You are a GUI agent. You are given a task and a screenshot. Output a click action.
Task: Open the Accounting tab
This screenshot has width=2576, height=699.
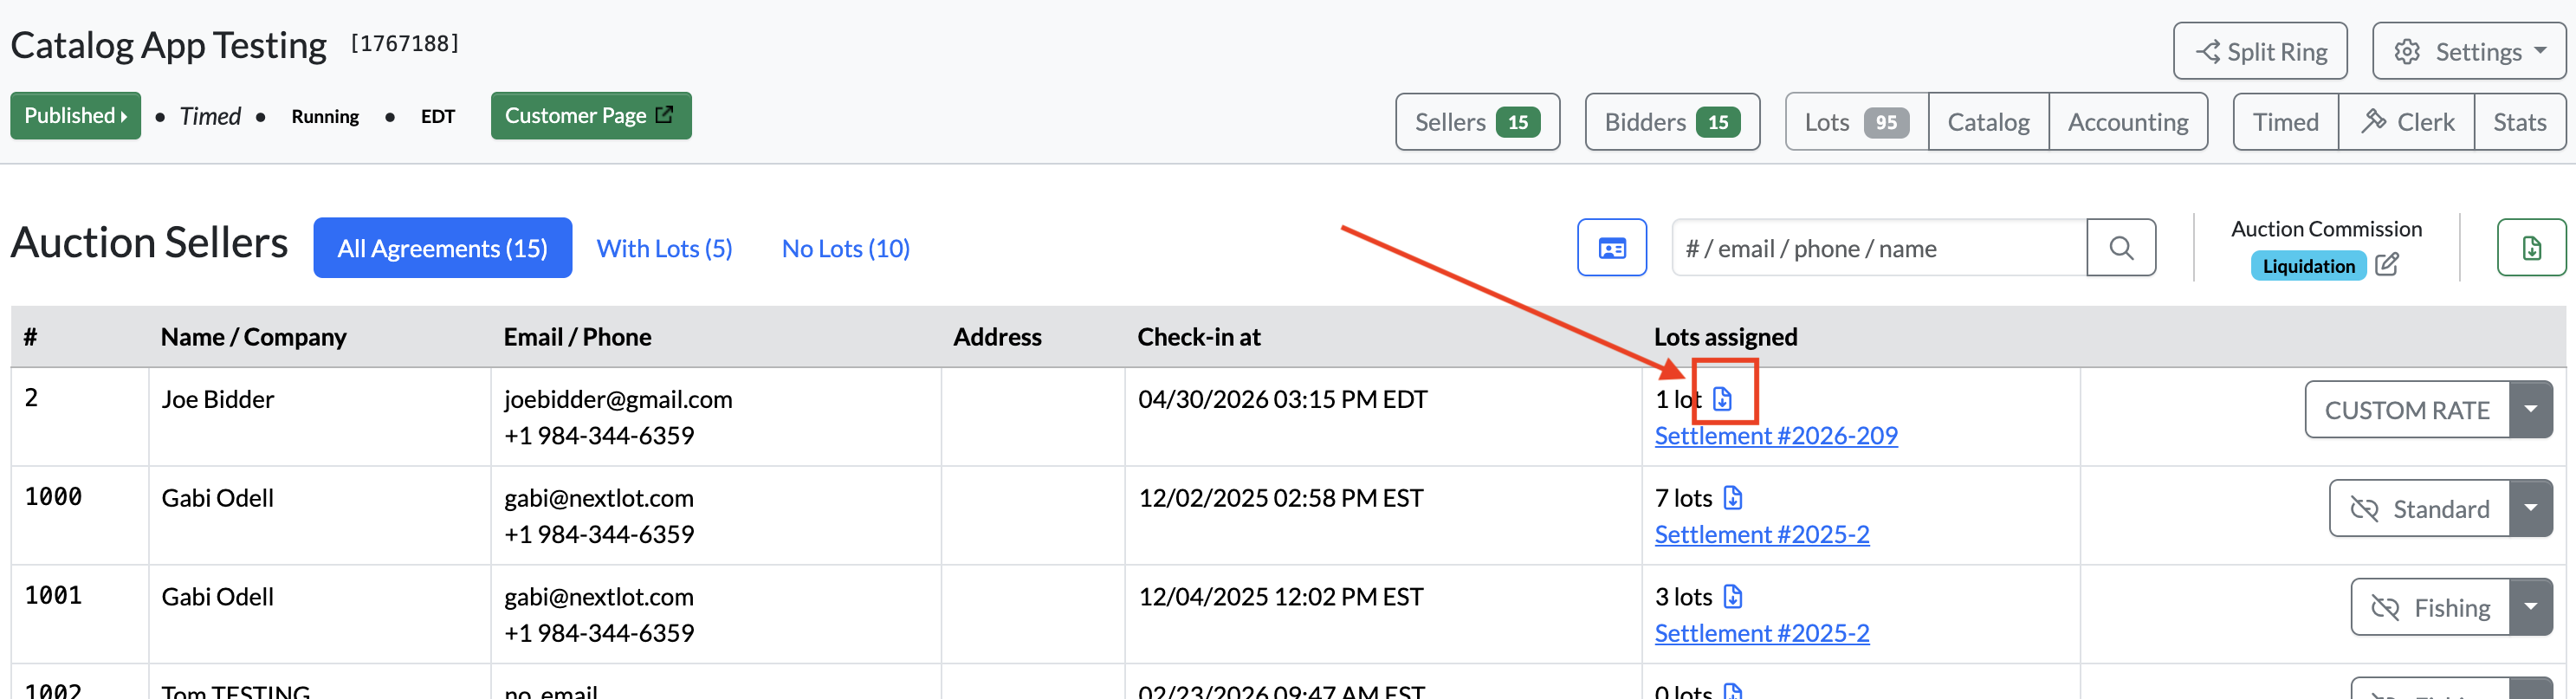click(2128, 122)
